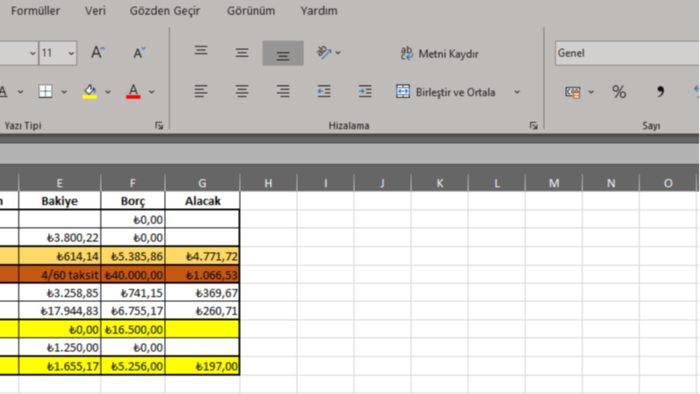Select cell with ₺16.500,00

point(133,329)
